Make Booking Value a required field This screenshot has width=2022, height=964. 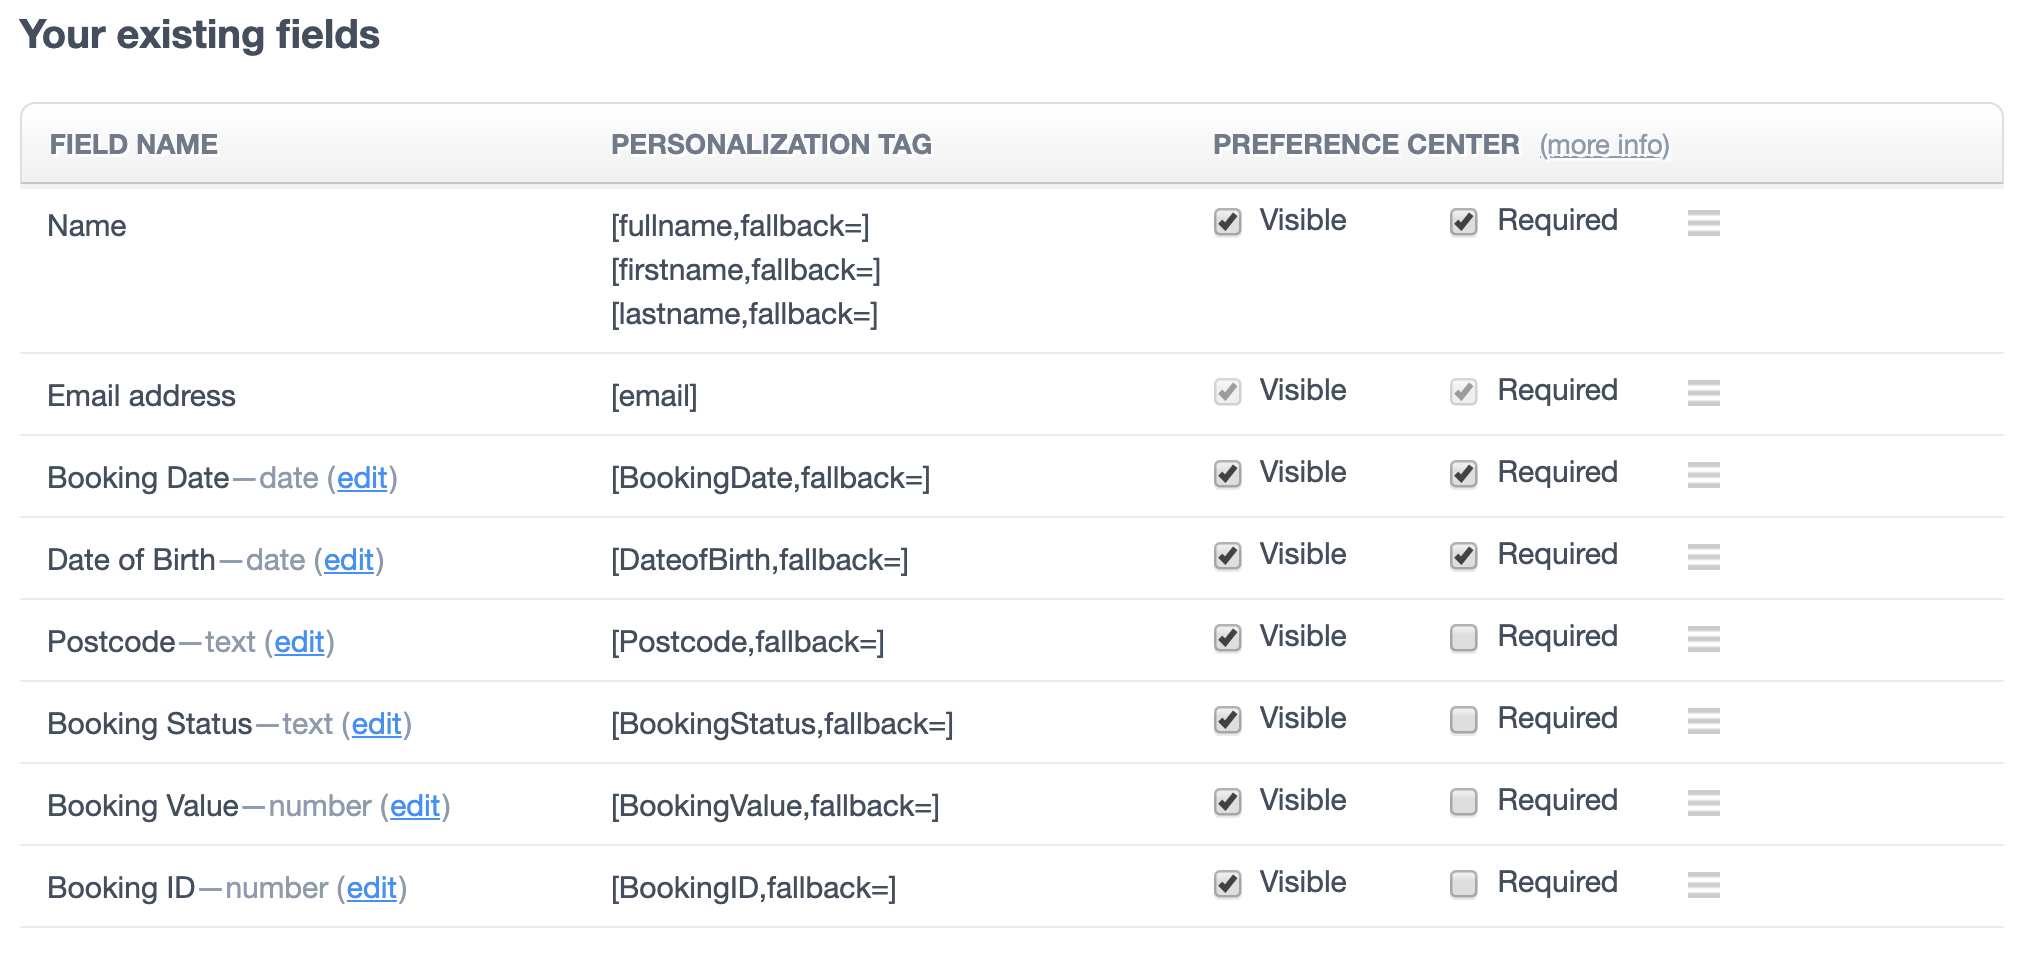point(1463,802)
